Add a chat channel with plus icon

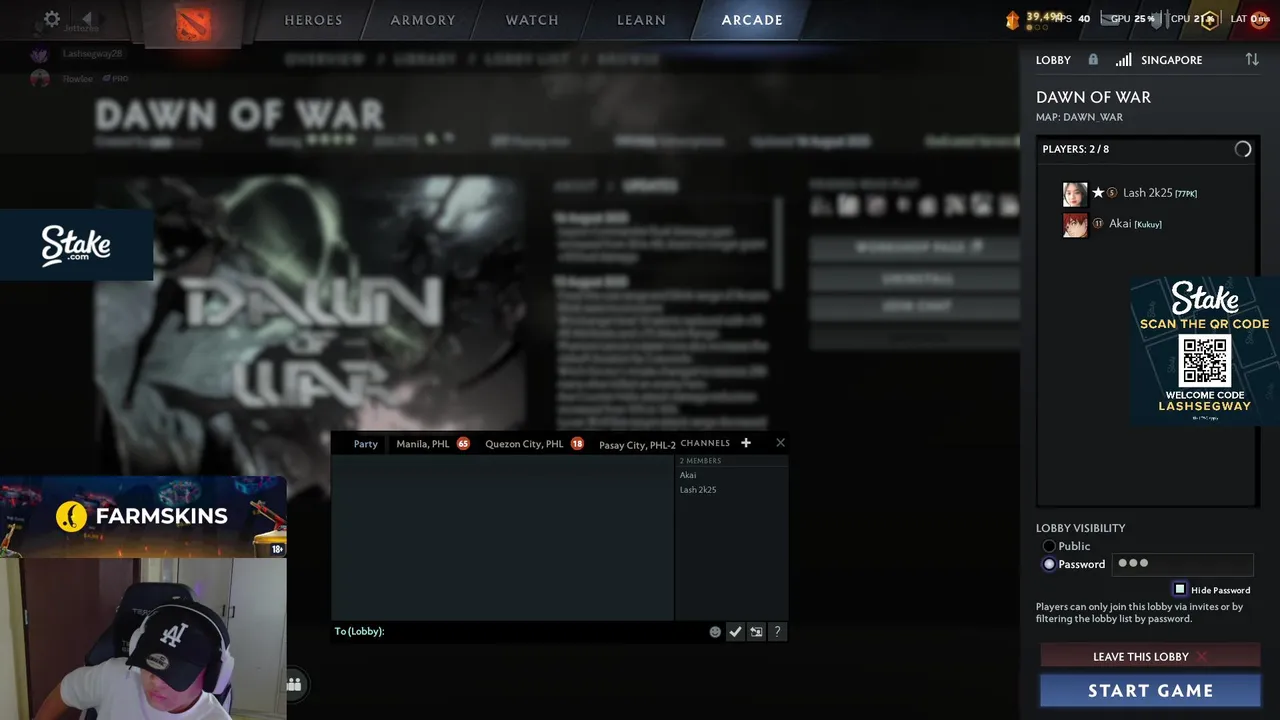point(745,443)
